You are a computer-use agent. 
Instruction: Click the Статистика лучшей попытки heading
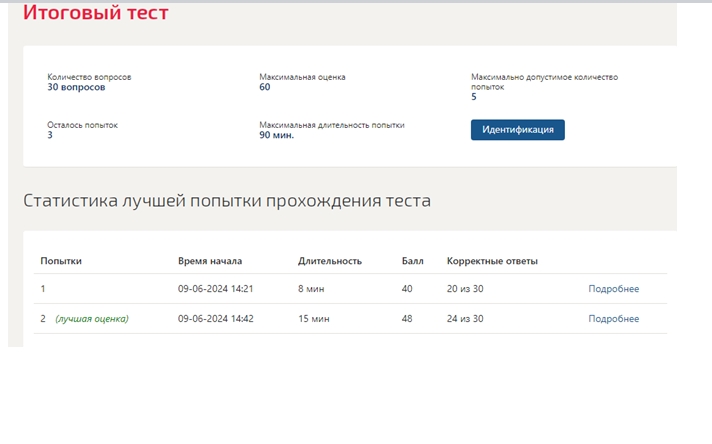[227, 201]
